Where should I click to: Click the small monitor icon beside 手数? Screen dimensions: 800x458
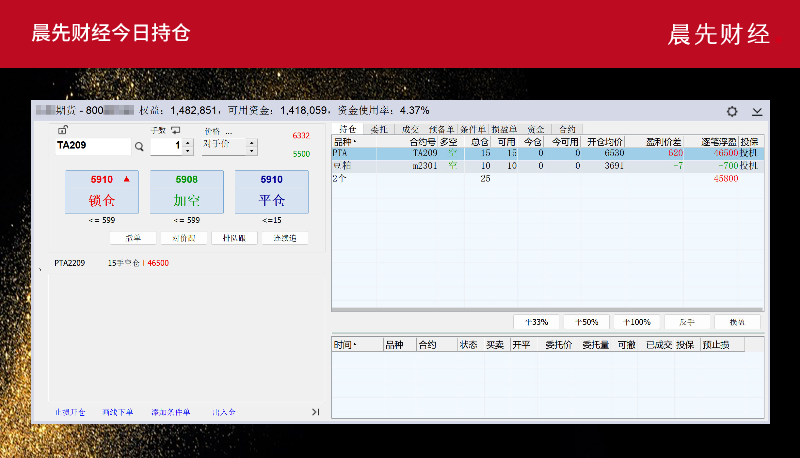point(176,130)
